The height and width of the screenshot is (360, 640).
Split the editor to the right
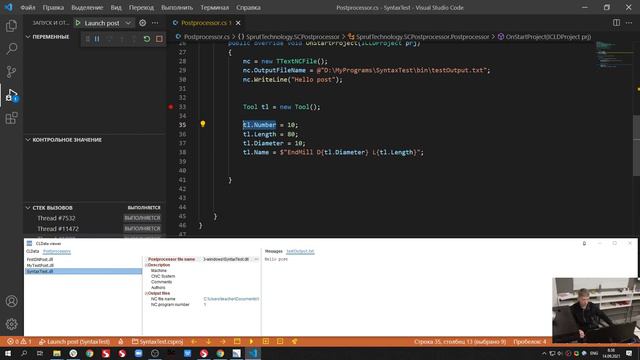tap(616, 23)
